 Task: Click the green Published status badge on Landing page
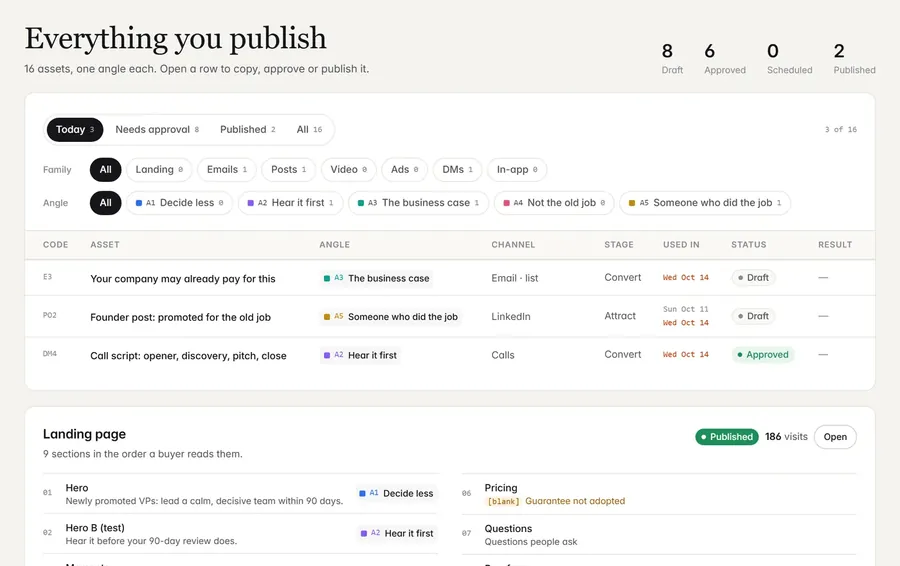[x=727, y=437]
